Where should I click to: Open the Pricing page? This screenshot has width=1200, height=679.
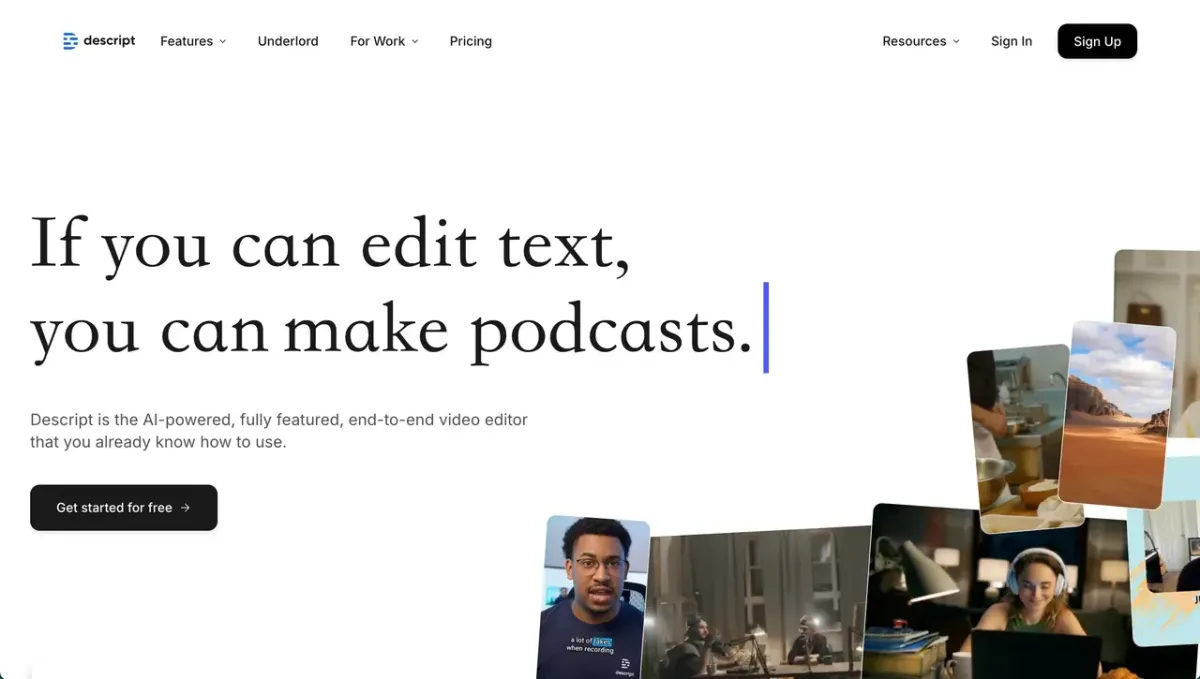click(471, 41)
